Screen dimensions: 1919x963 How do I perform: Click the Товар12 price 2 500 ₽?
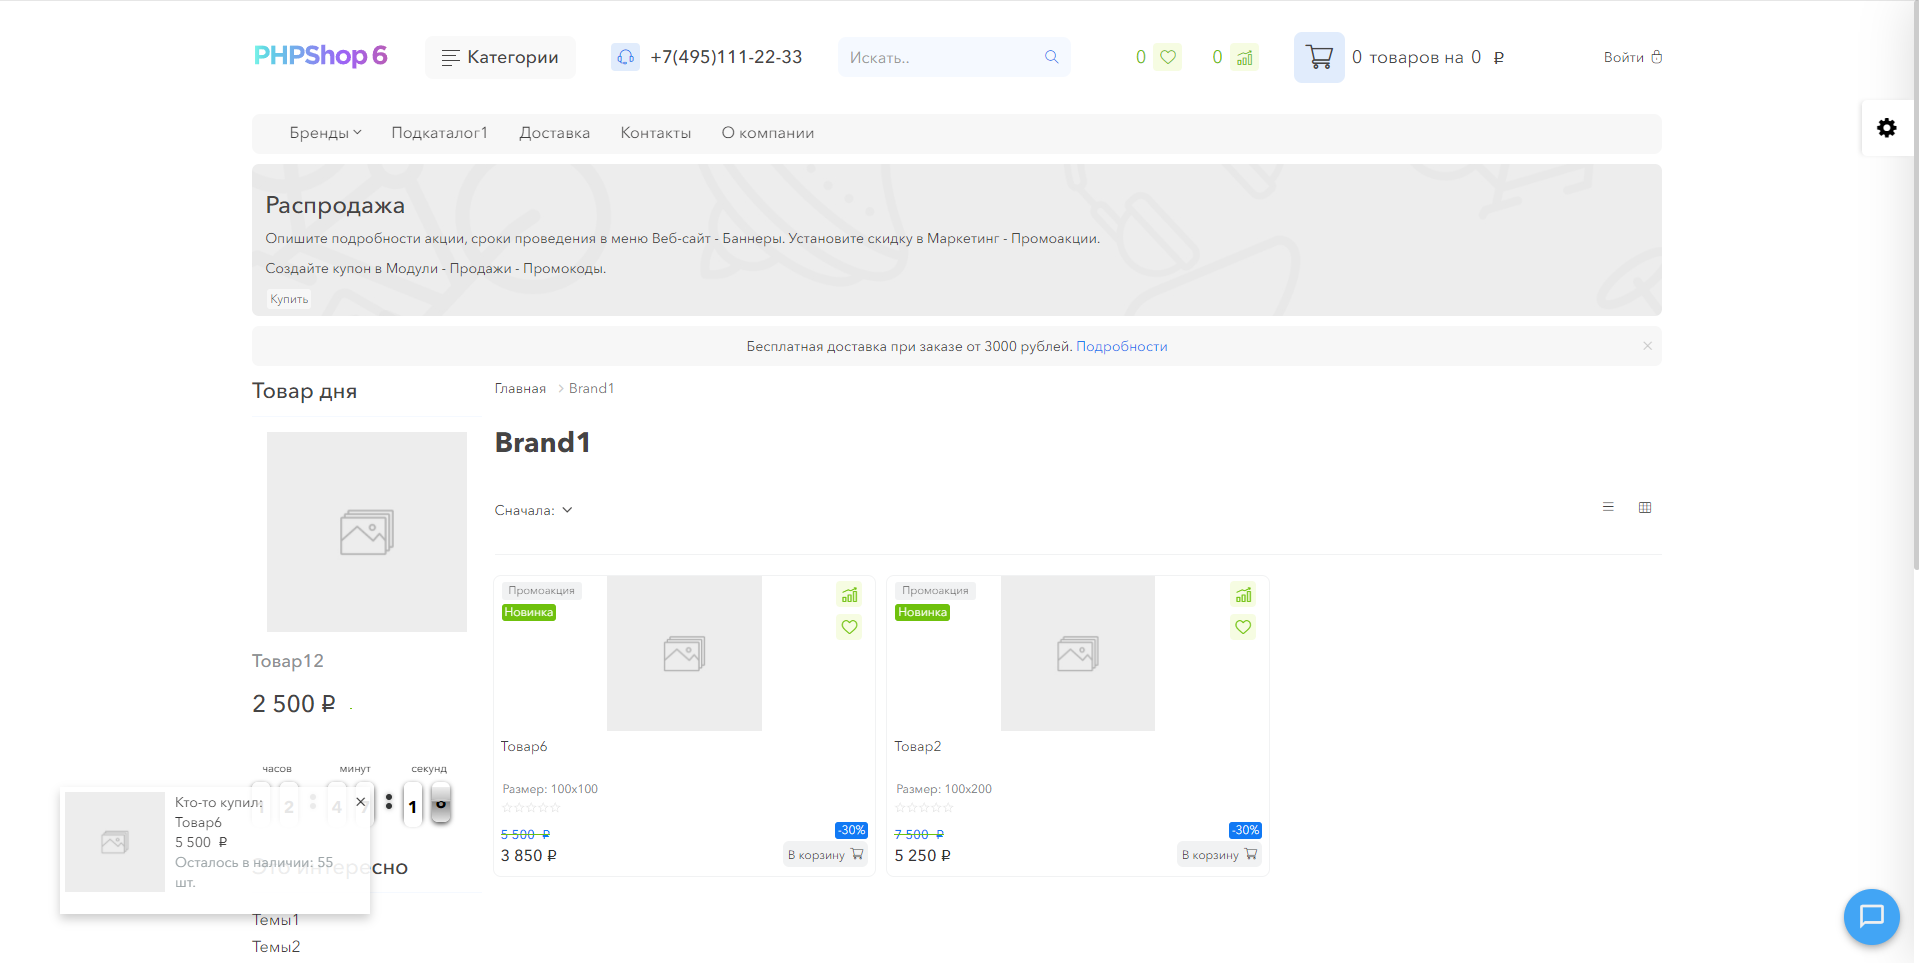pos(294,704)
